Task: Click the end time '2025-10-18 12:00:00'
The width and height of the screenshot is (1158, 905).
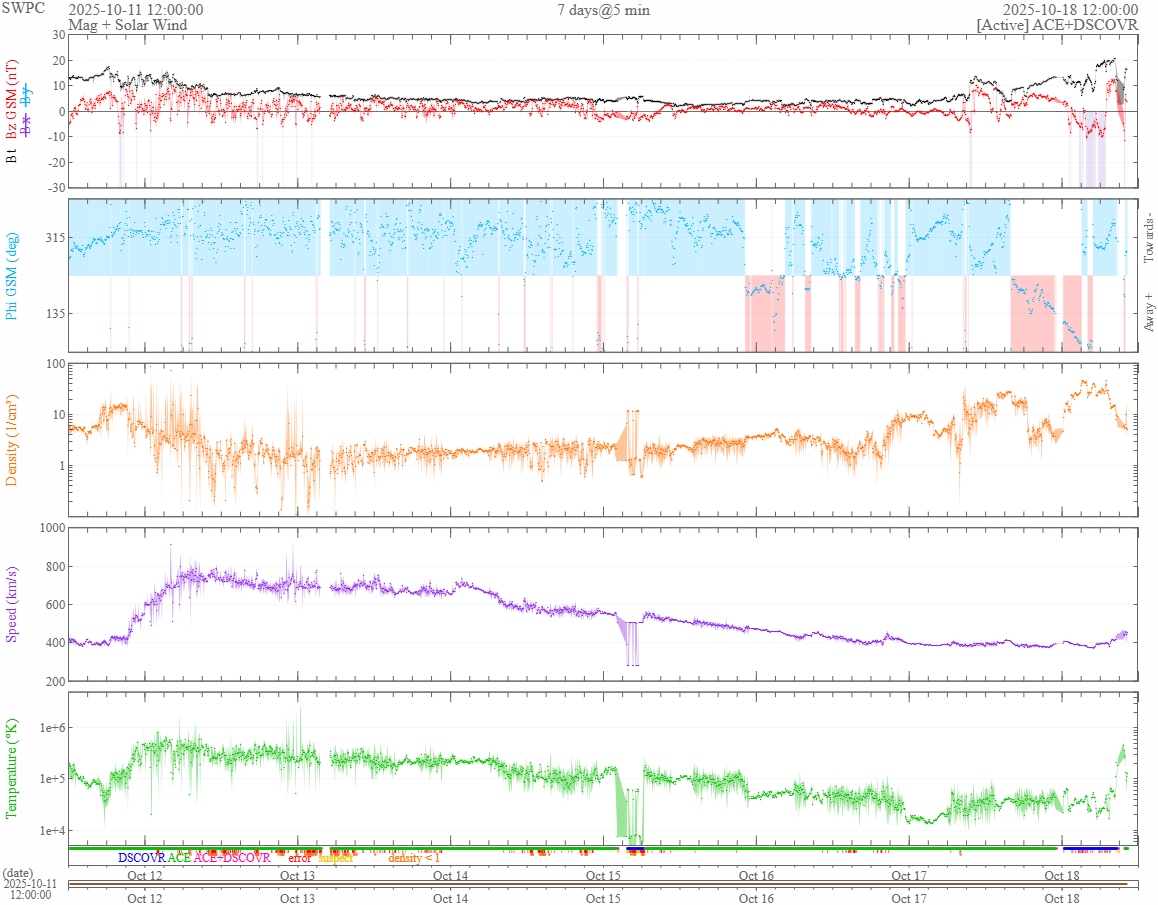Action: [1070, 10]
